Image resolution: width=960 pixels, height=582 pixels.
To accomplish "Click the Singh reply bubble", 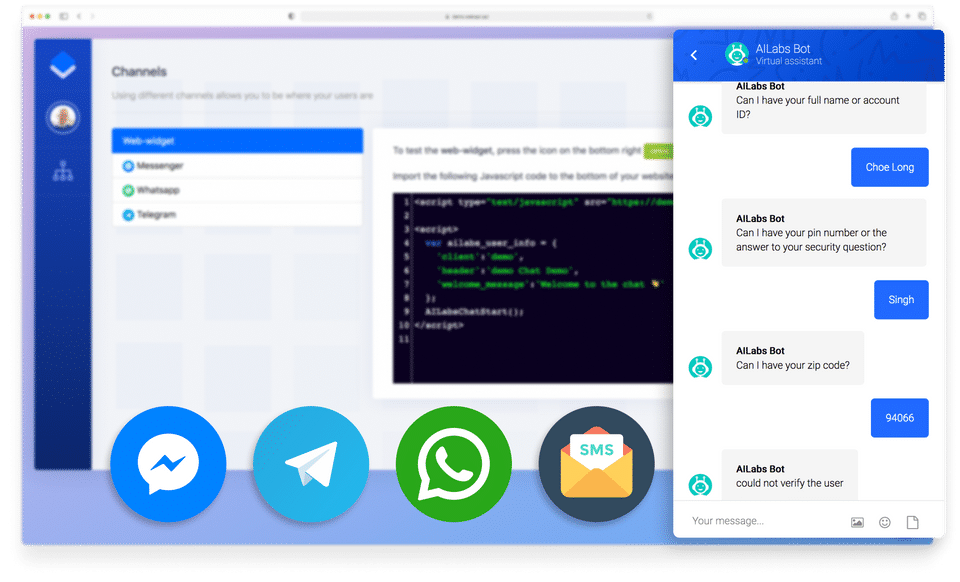I will [x=901, y=300].
